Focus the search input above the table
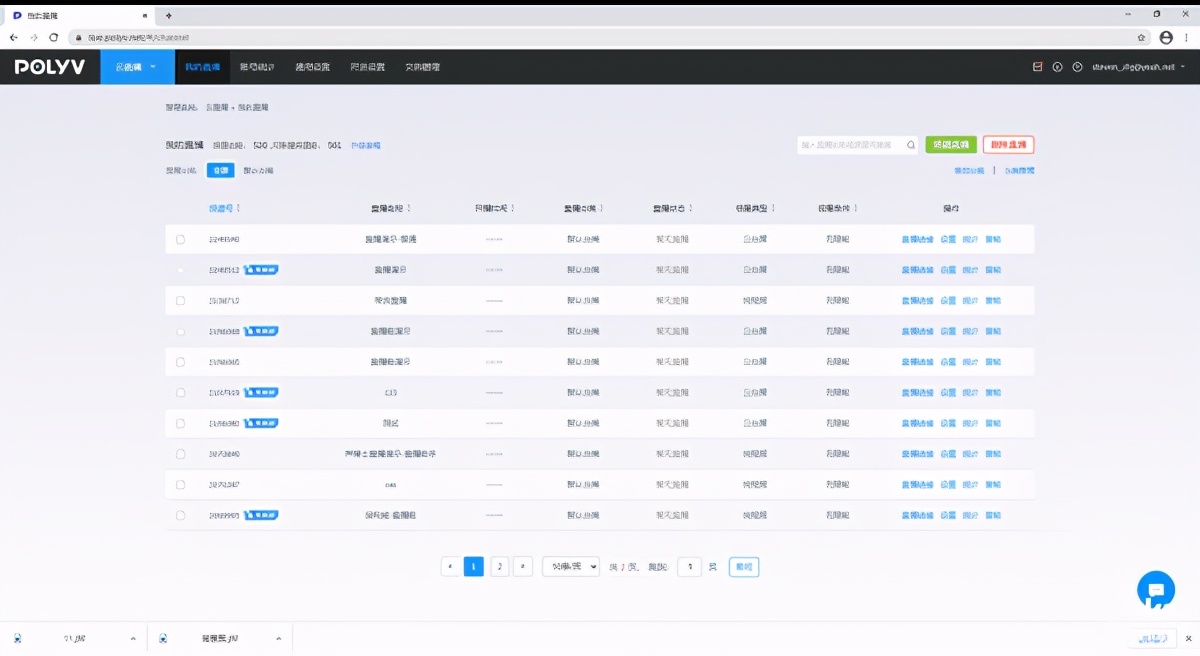This screenshot has height=656, width=1200. pyautogui.click(x=850, y=145)
